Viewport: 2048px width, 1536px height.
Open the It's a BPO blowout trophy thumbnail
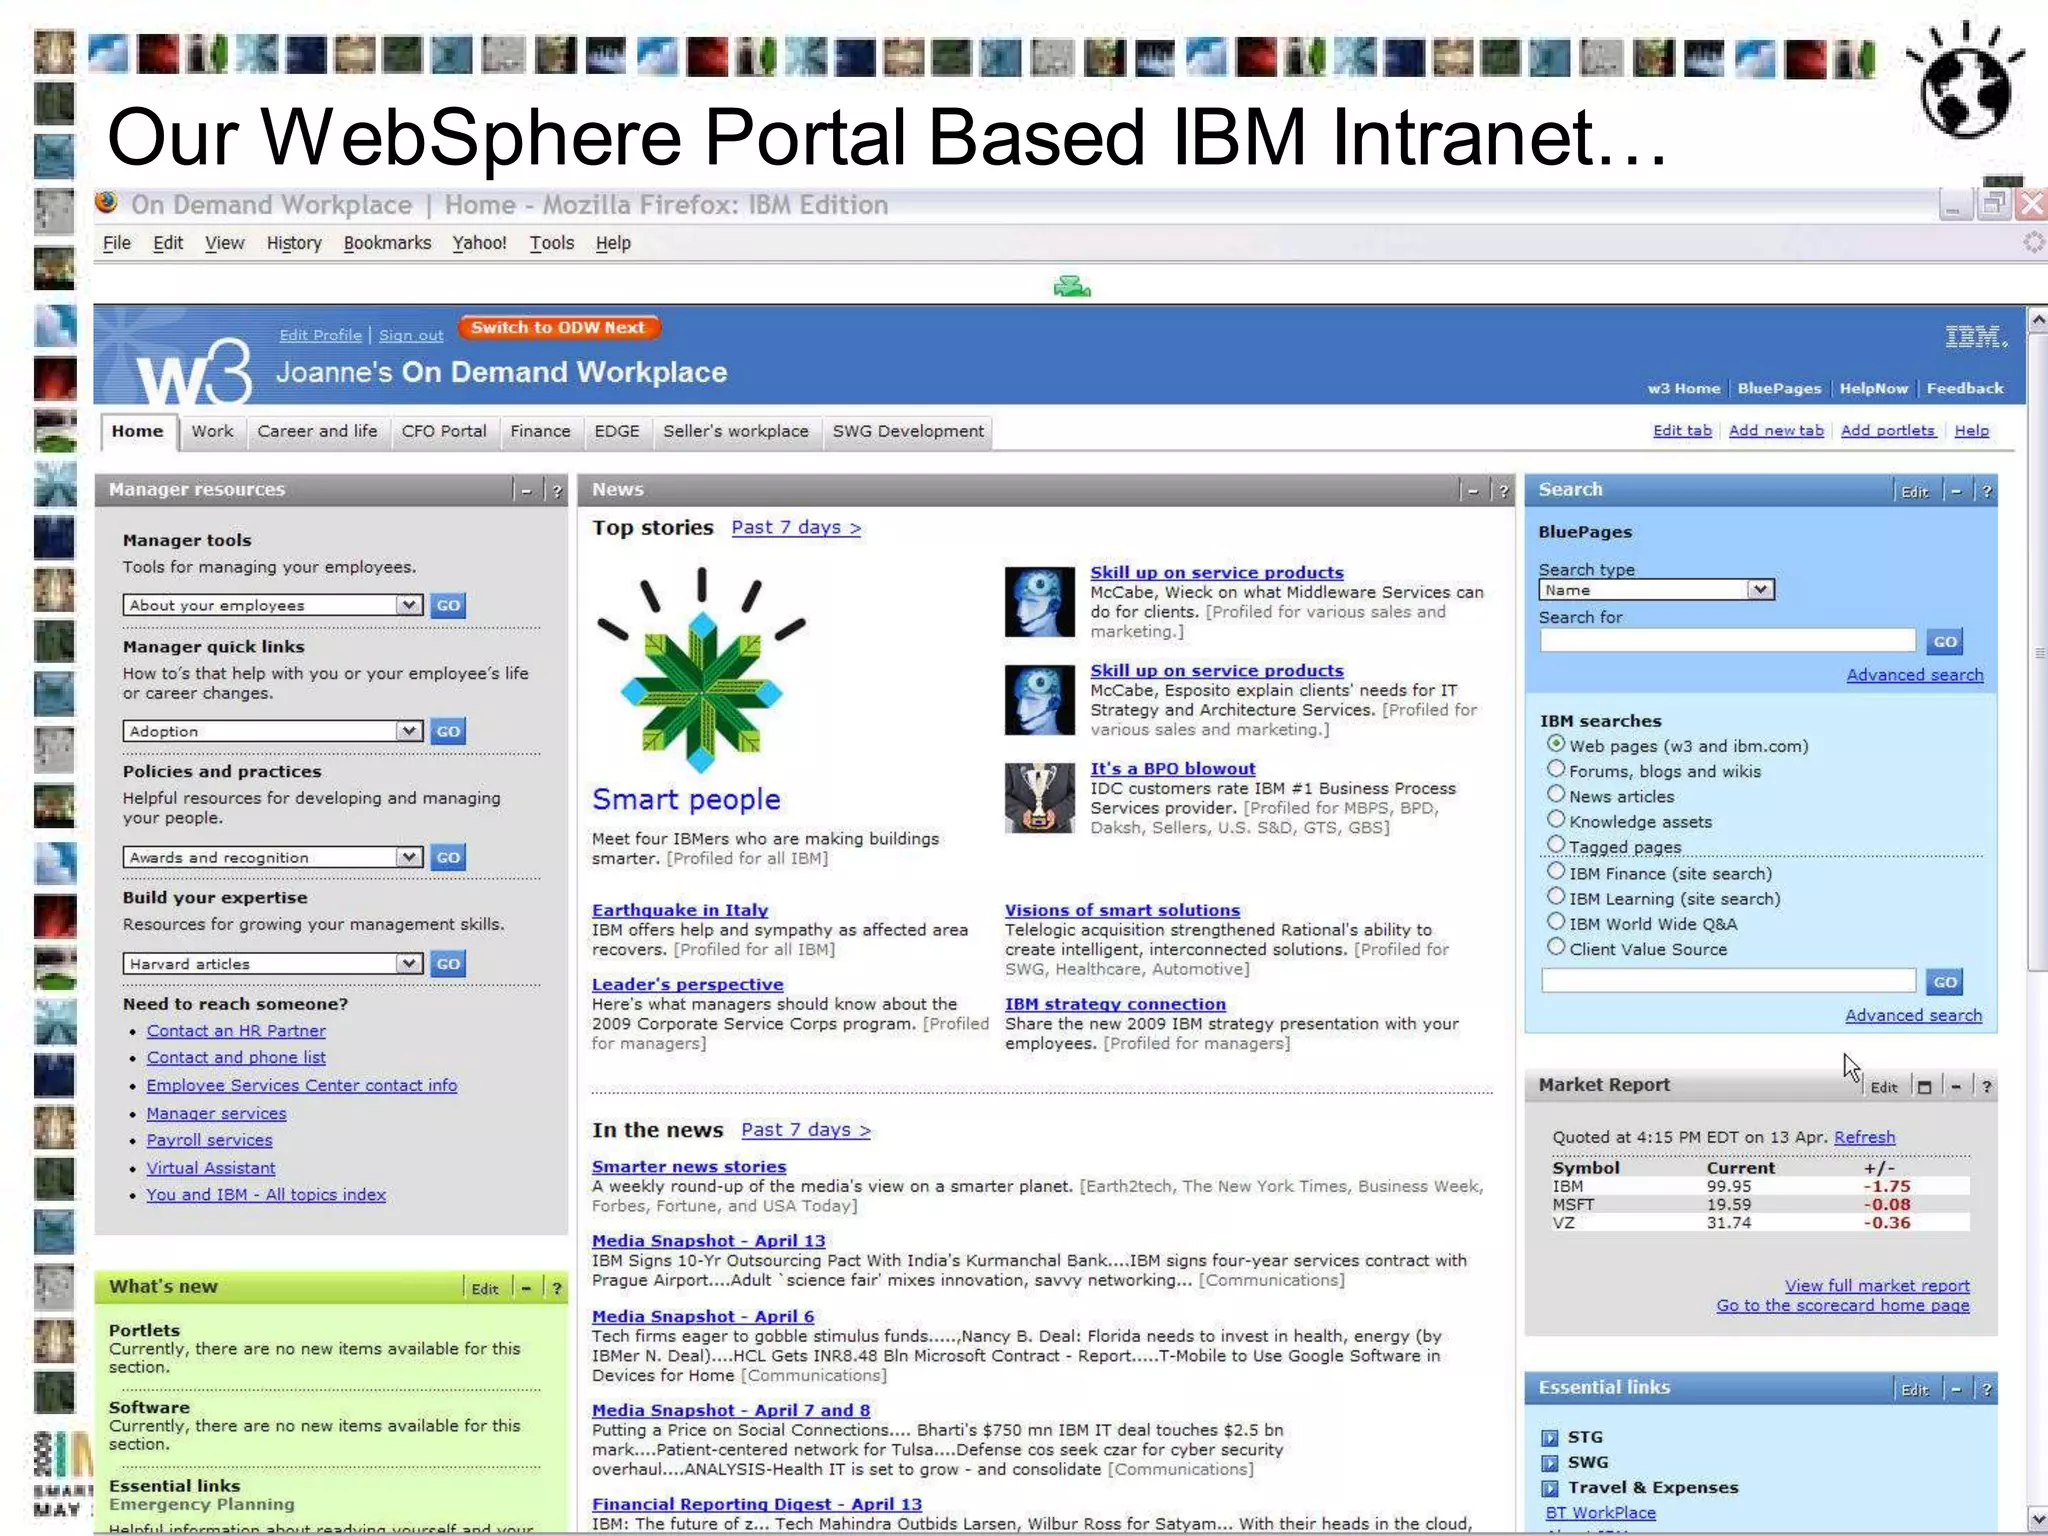pyautogui.click(x=1040, y=797)
